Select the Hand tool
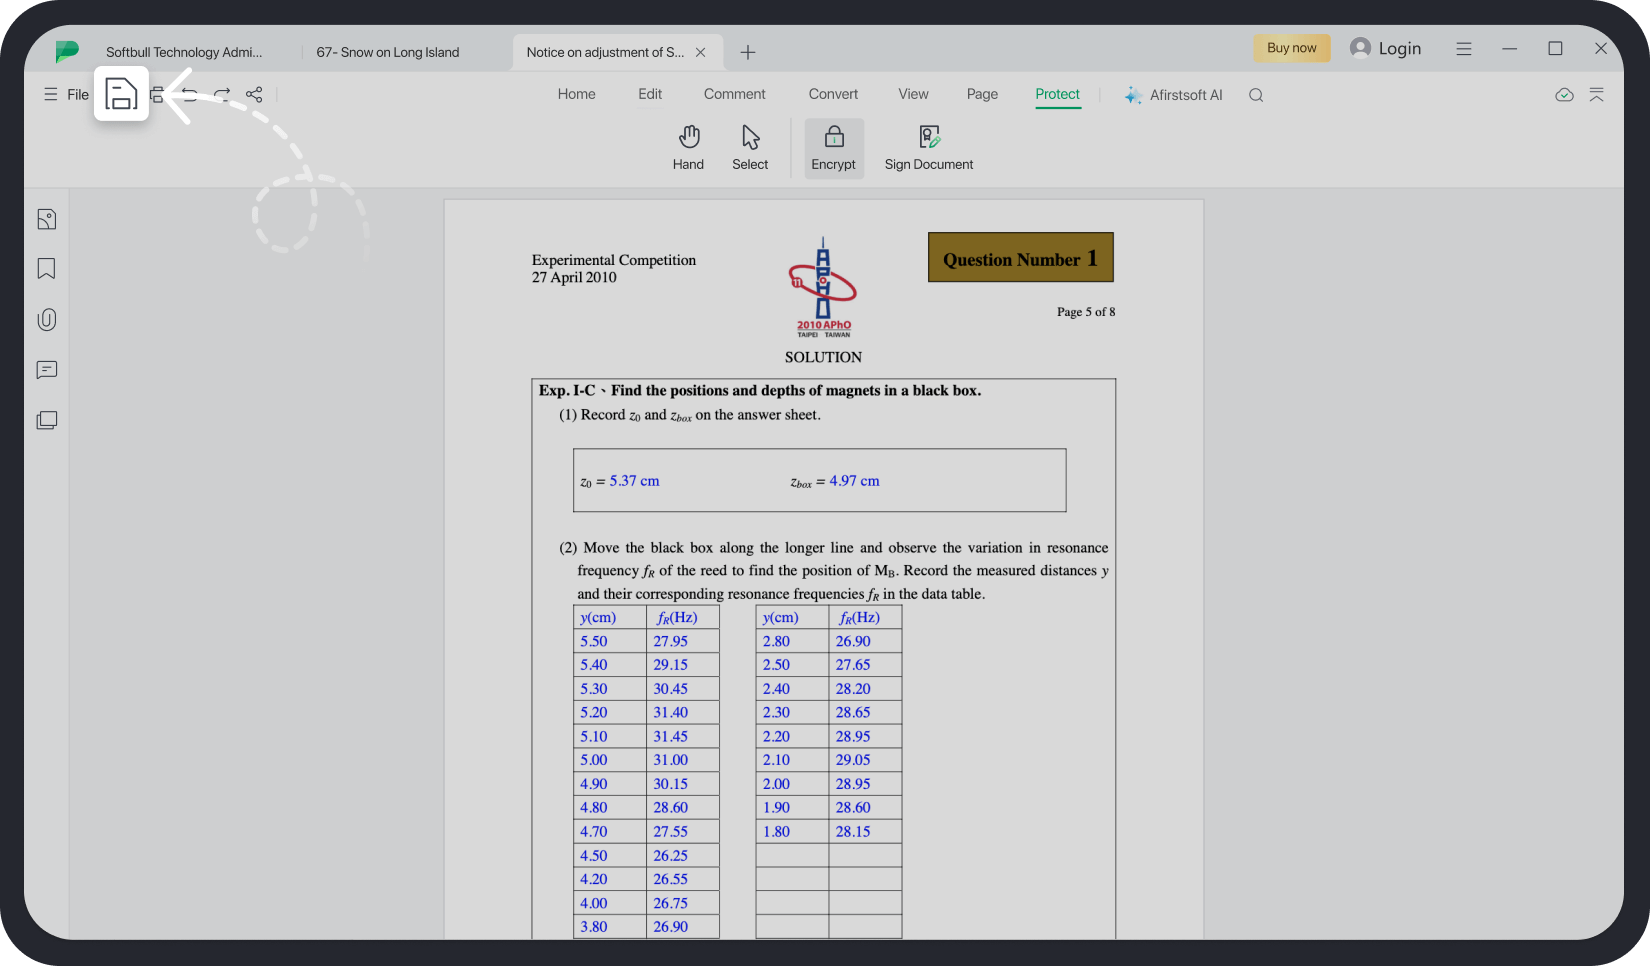This screenshot has height=966, width=1650. pyautogui.click(x=688, y=148)
